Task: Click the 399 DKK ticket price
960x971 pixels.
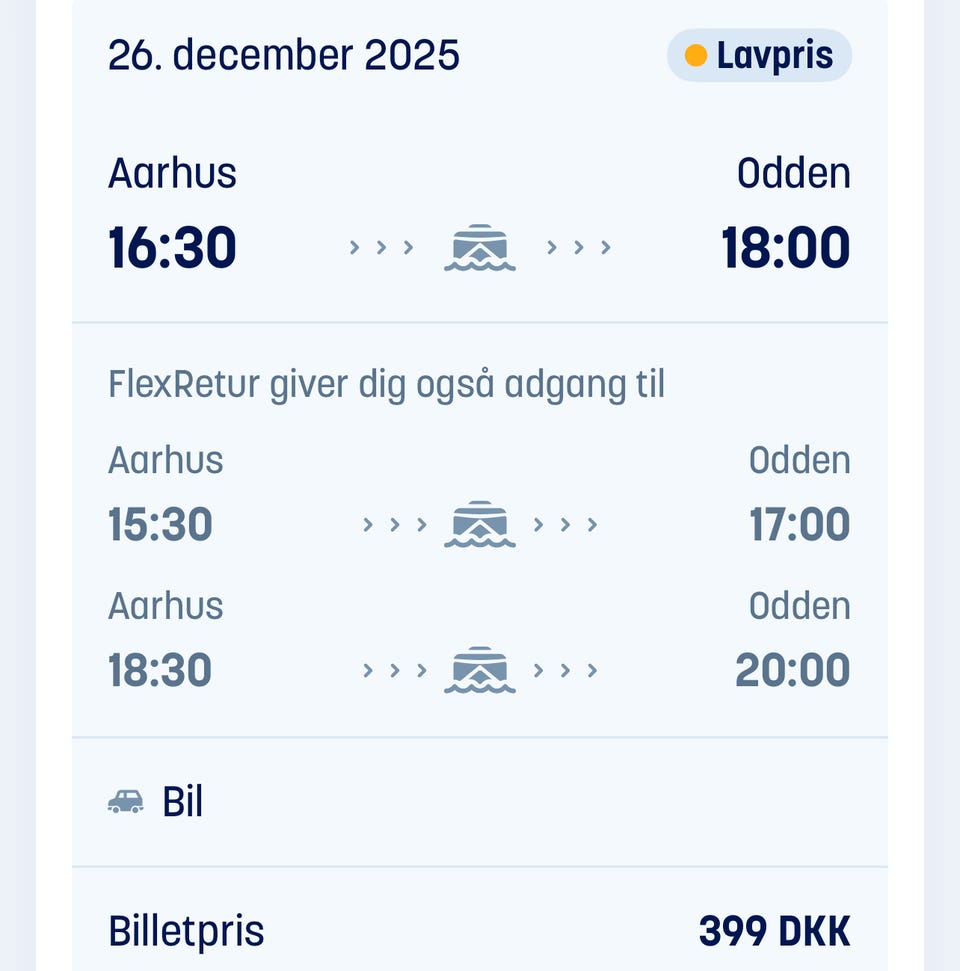Action: (x=774, y=931)
